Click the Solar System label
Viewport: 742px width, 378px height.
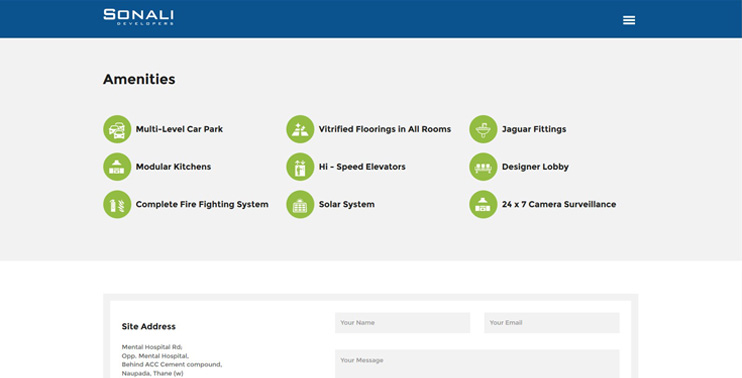click(346, 204)
